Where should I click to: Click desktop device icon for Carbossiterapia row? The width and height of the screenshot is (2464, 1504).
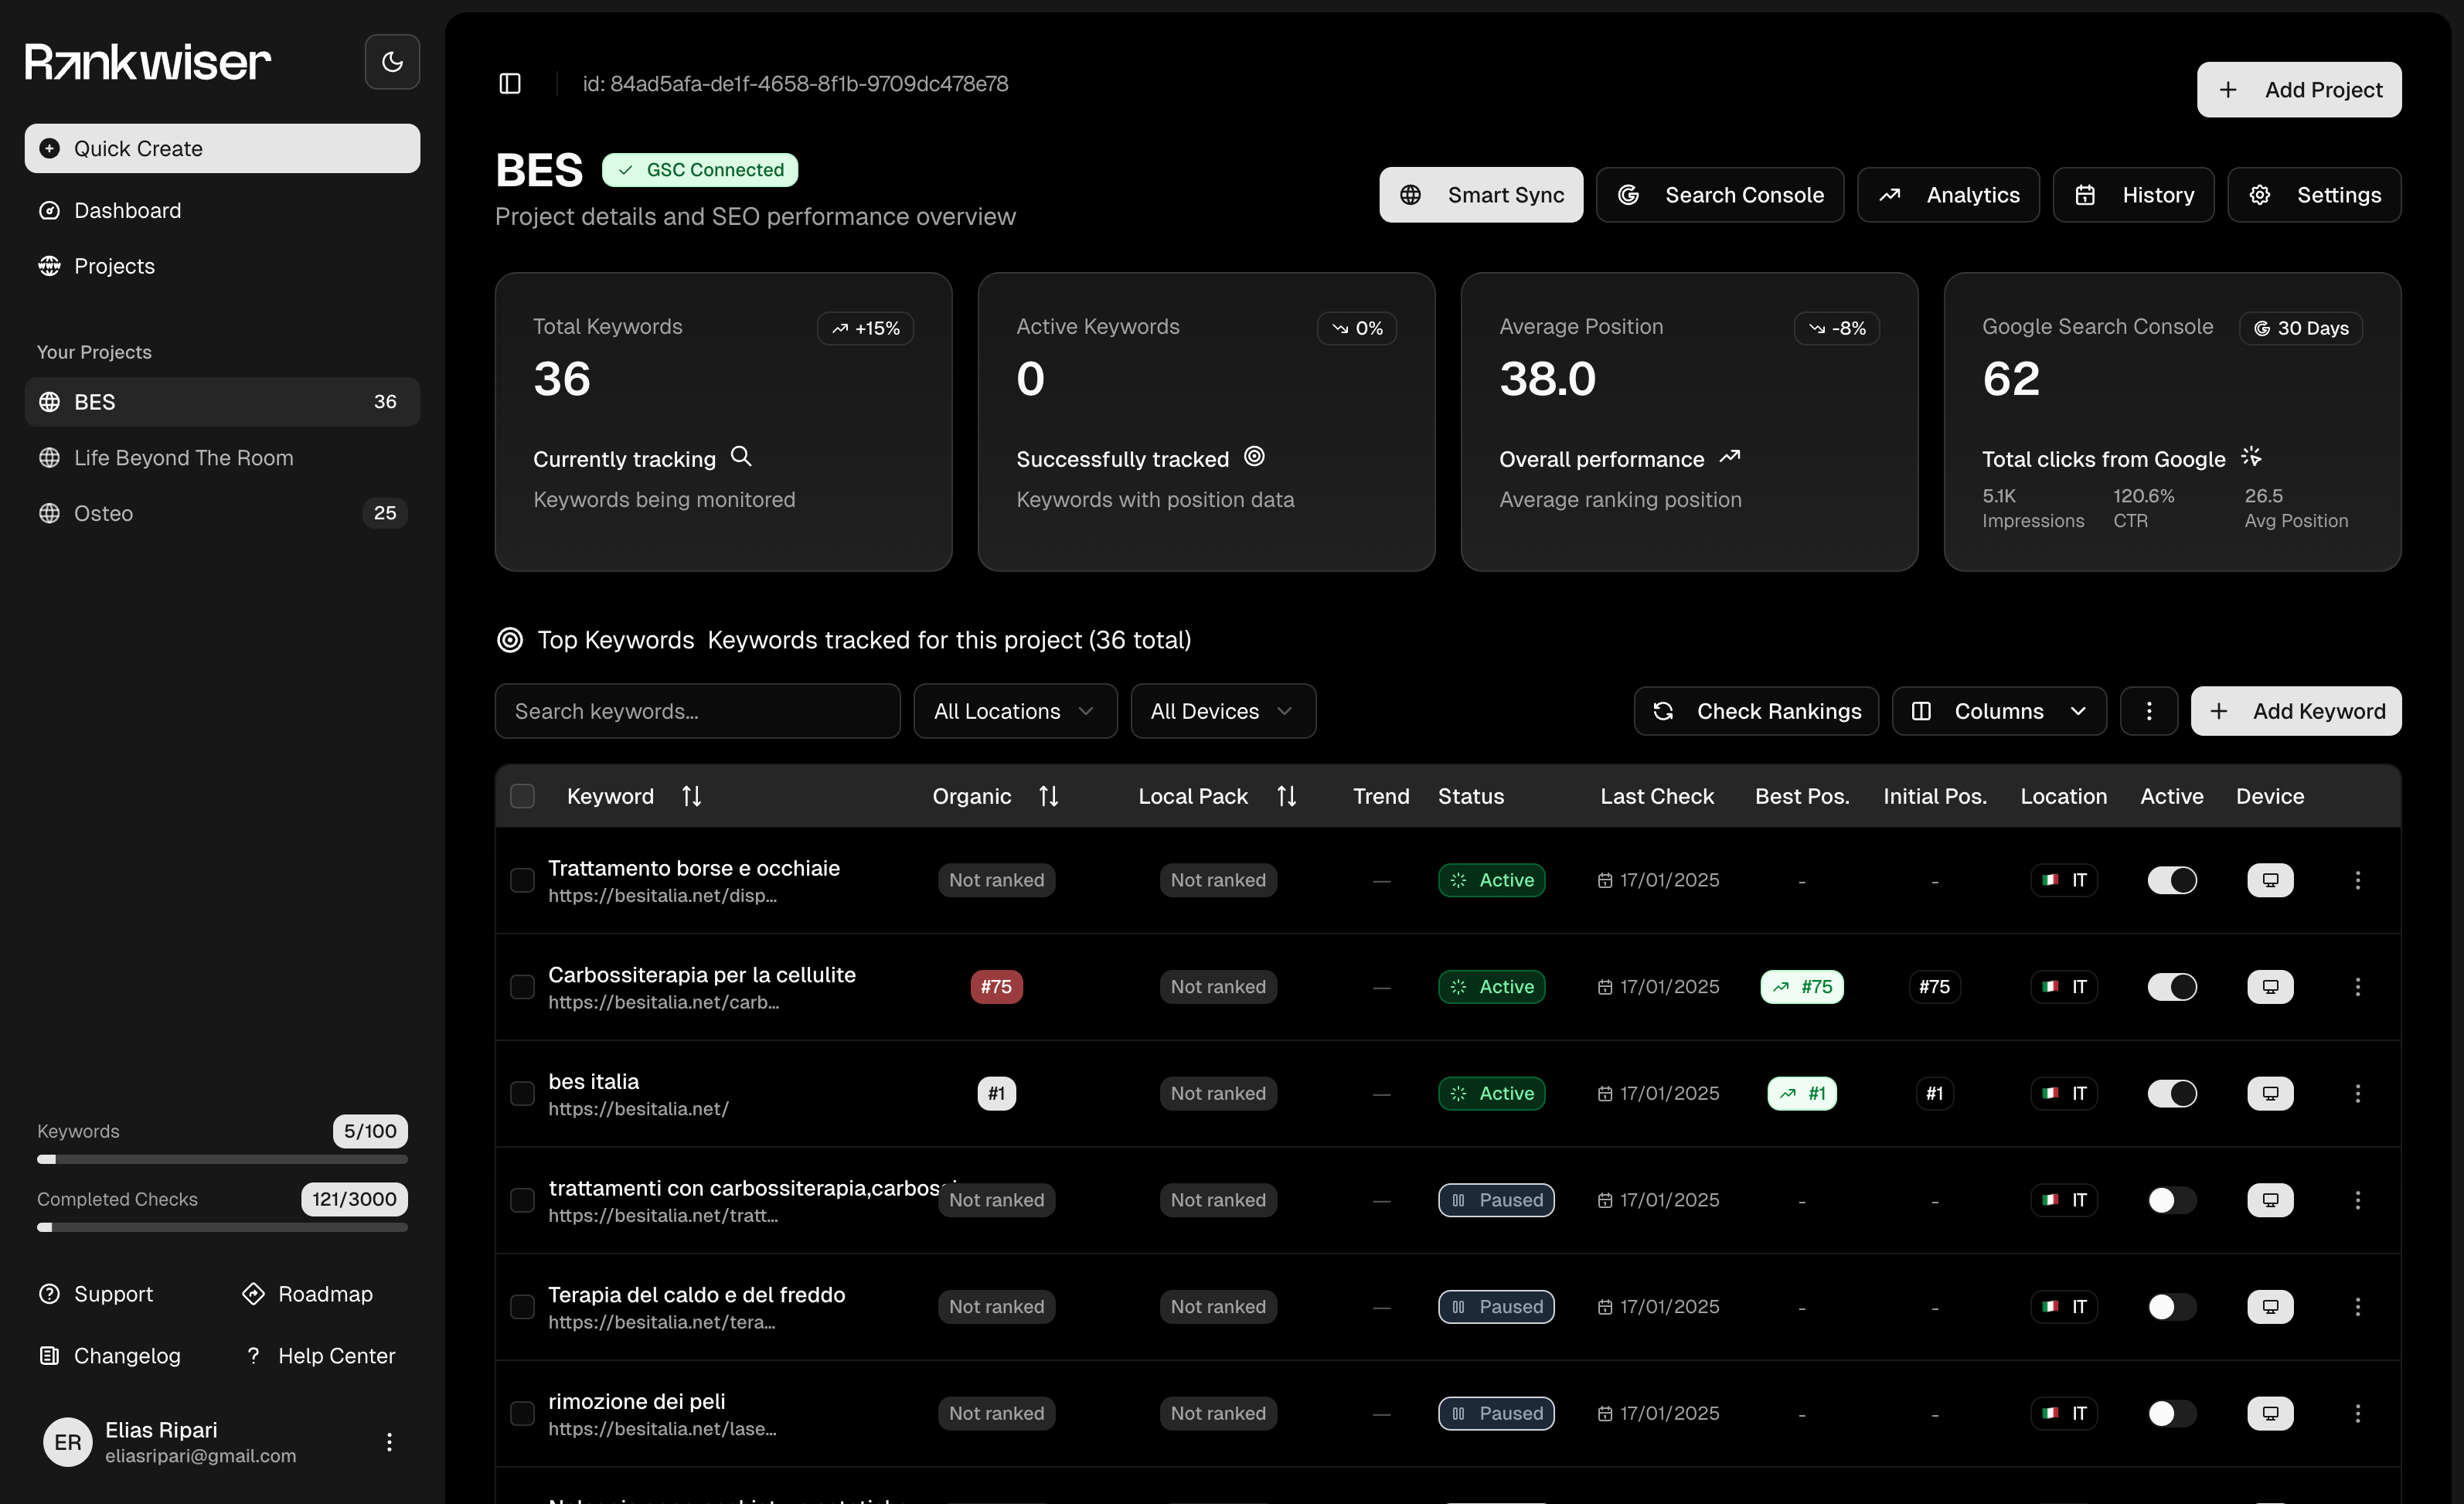click(2270, 987)
